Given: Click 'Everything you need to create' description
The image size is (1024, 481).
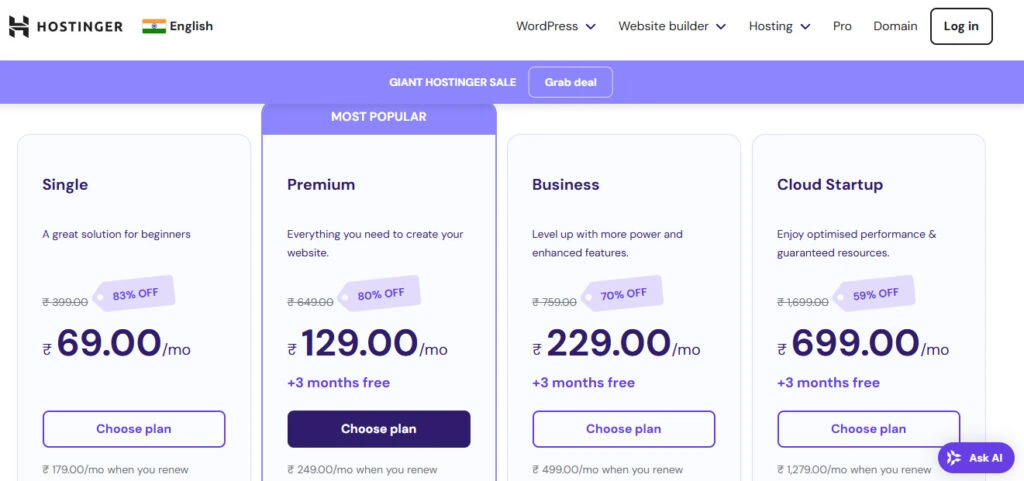Looking at the screenshot, I should coord(376,243).
